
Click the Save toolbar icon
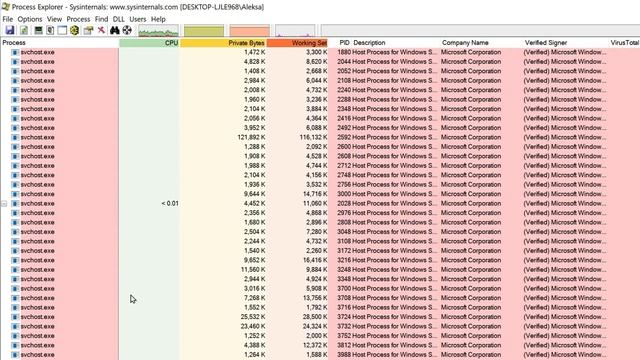[10, 30]
